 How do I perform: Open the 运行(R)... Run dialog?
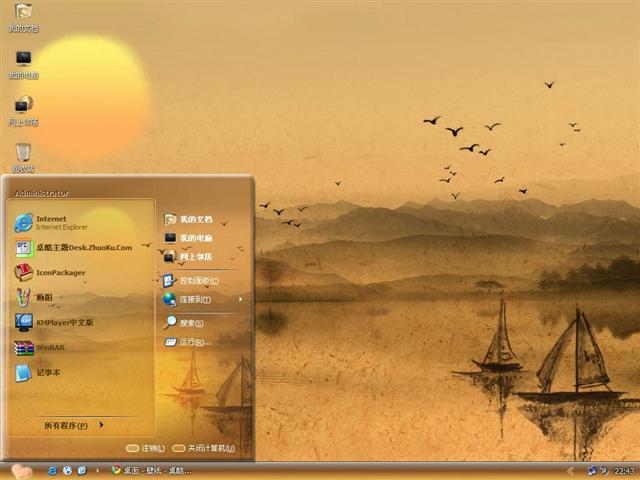pos(188,342)
